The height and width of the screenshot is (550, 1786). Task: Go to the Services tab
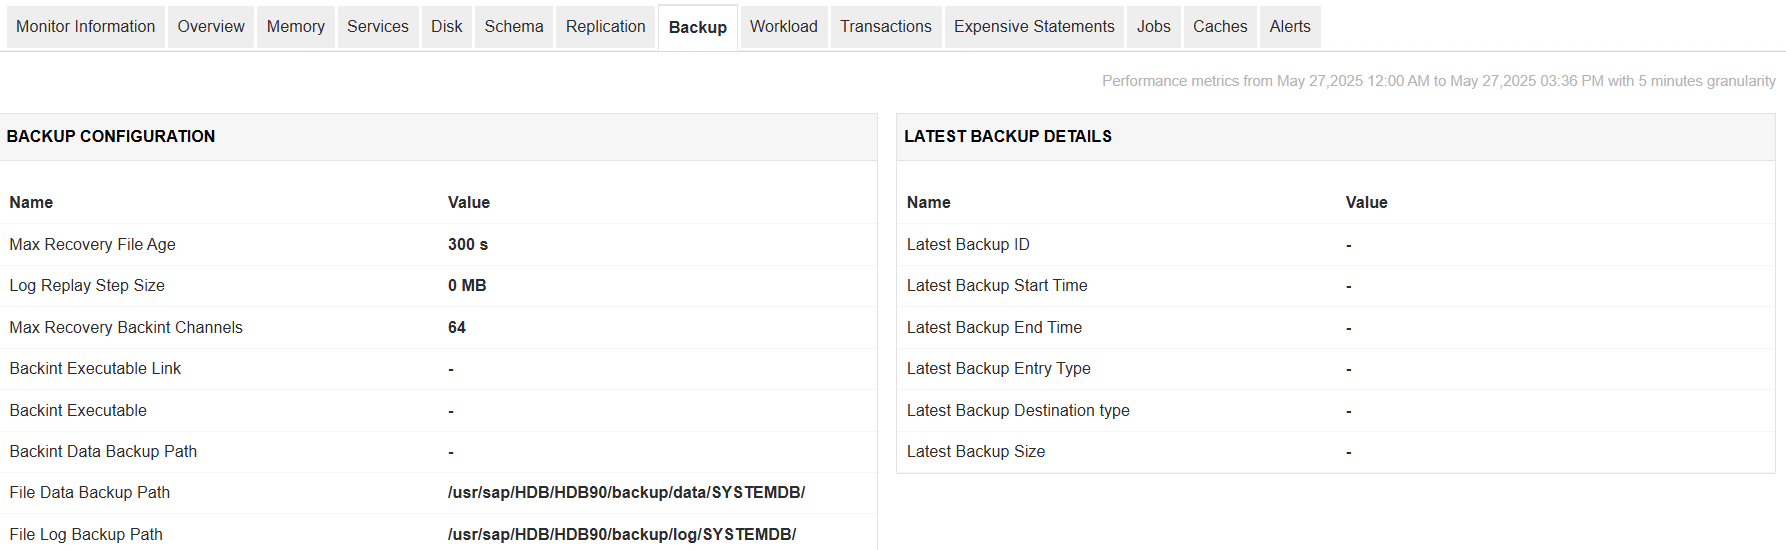[377, 27]
